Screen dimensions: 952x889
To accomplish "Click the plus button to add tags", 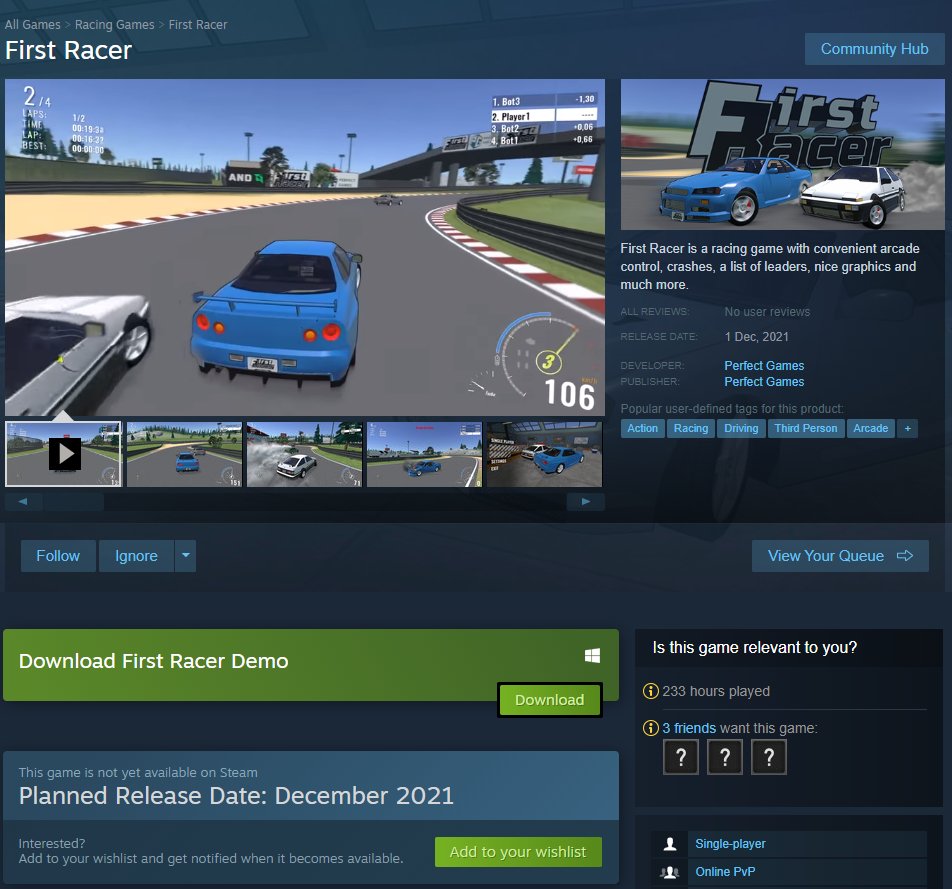I will tap(908, 428).
